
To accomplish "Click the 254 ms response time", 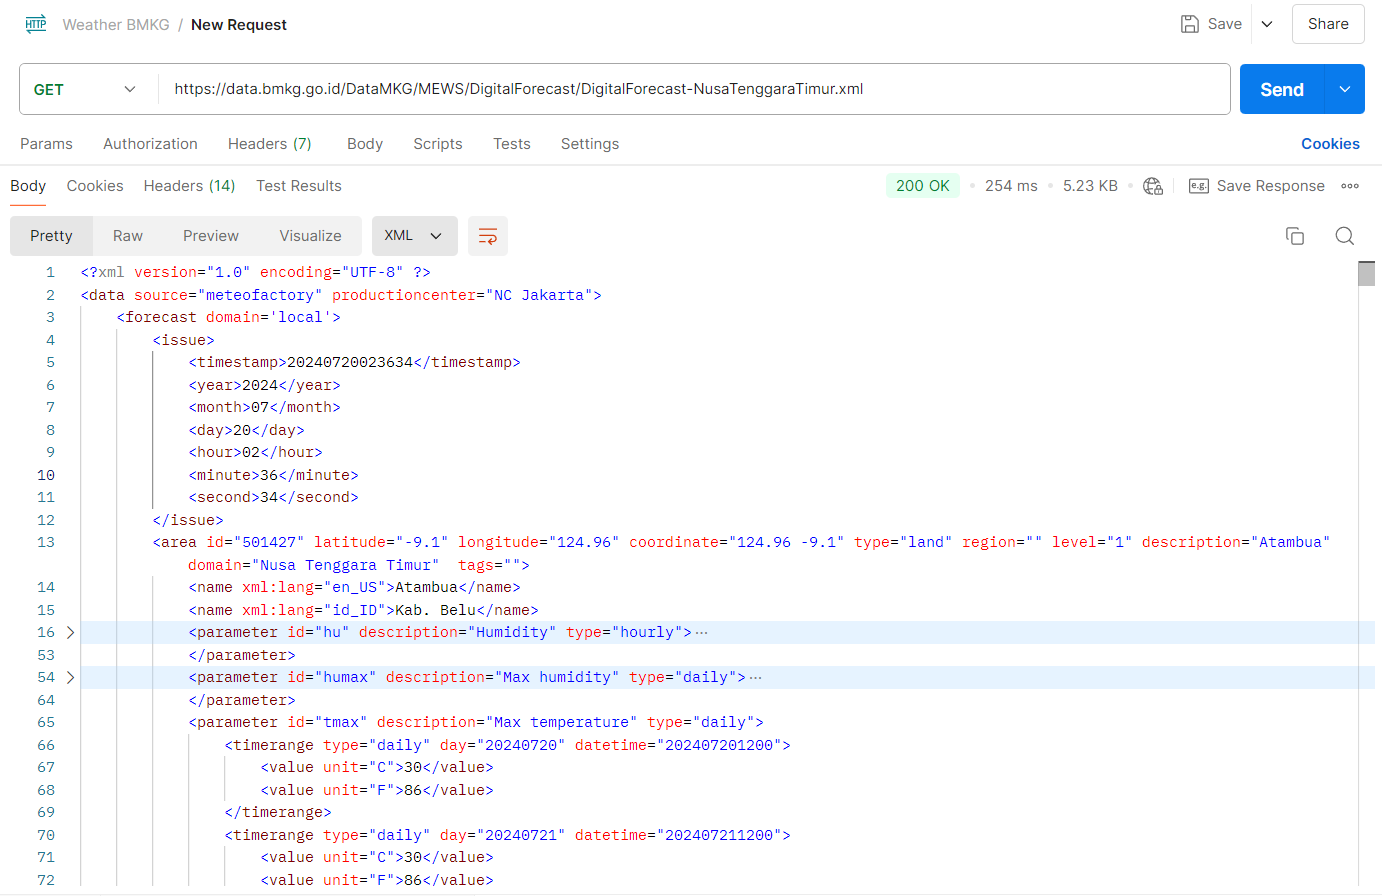I will tap(1011, 186).
